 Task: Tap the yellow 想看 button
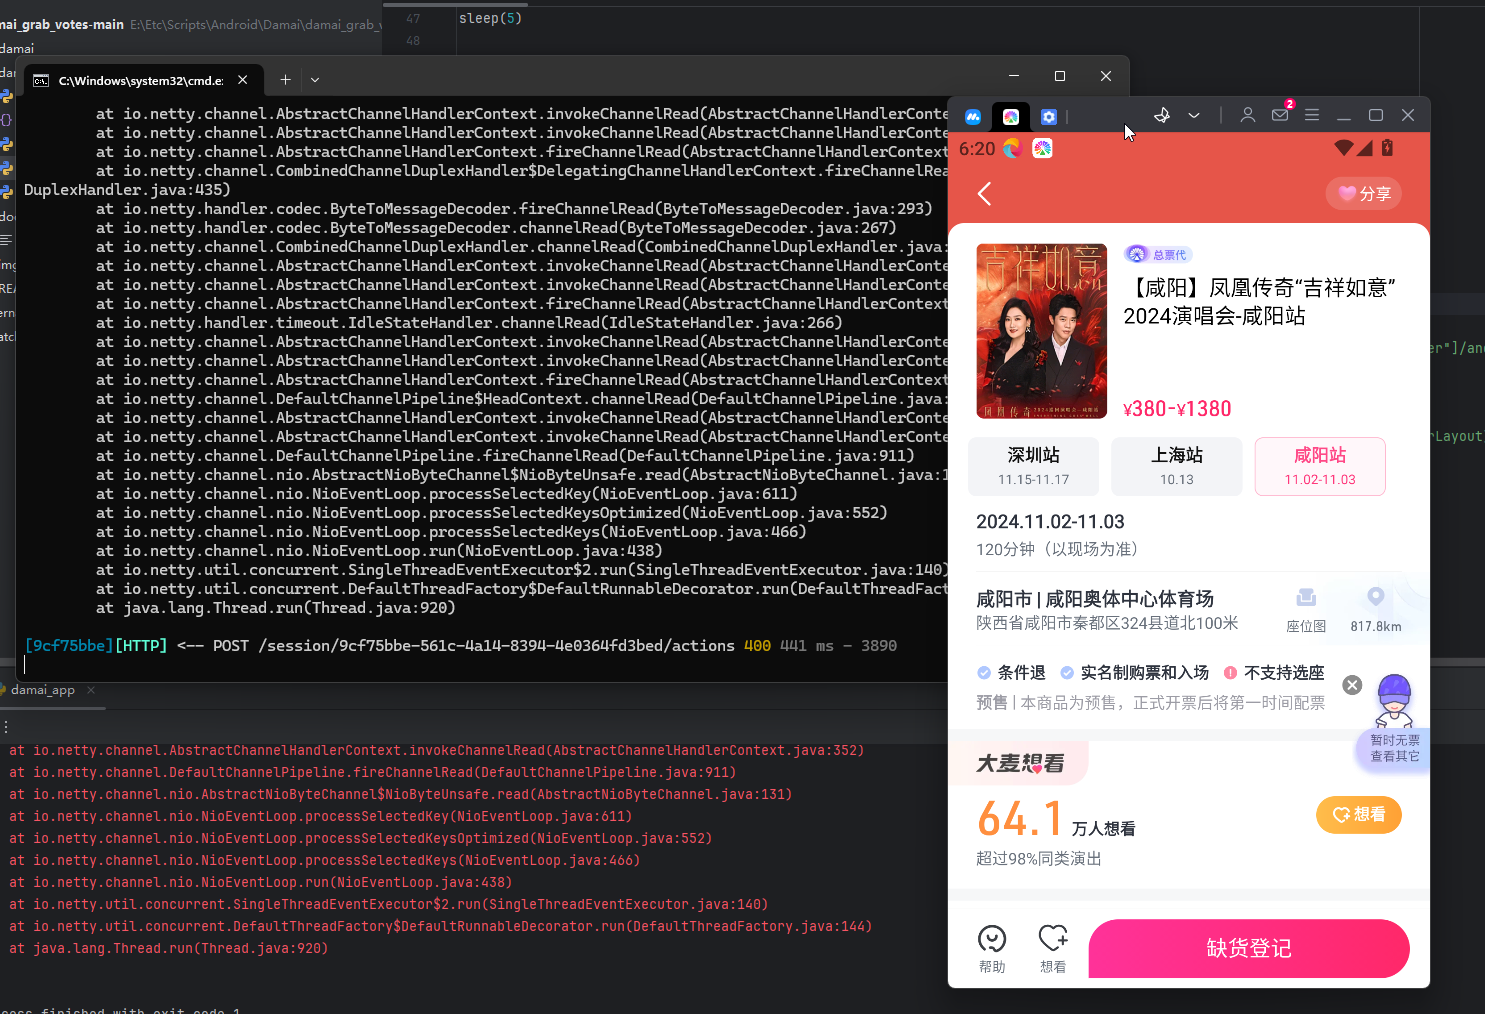[x=1358, y=815]
